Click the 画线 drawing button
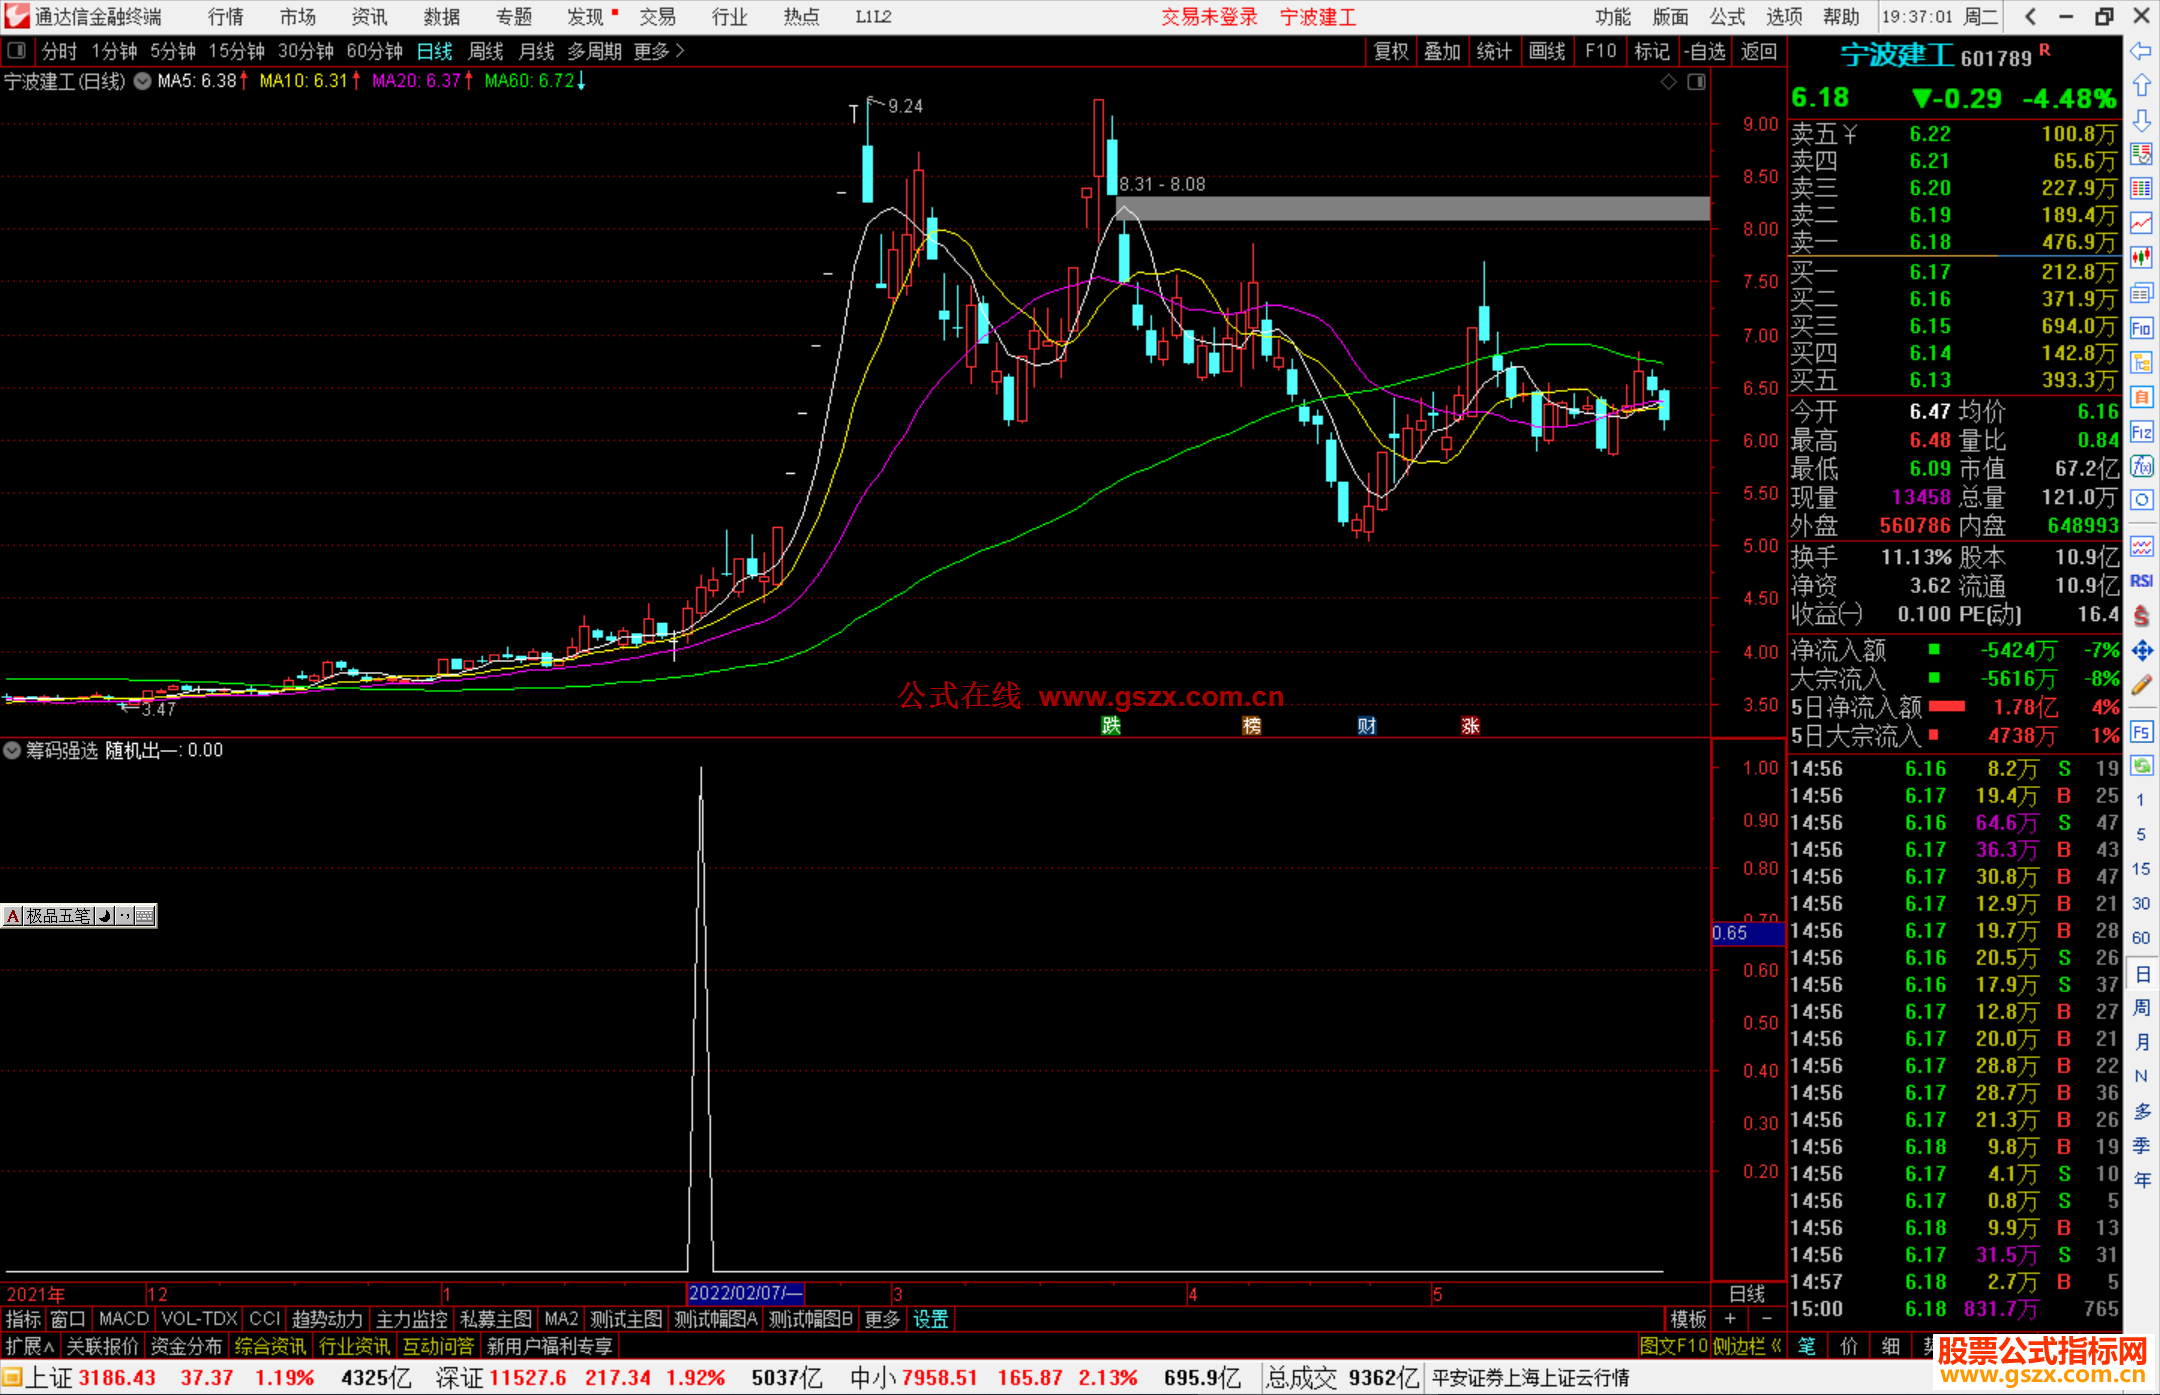Viewport: 2160px width, 1395px height. tap(1547, 51)
